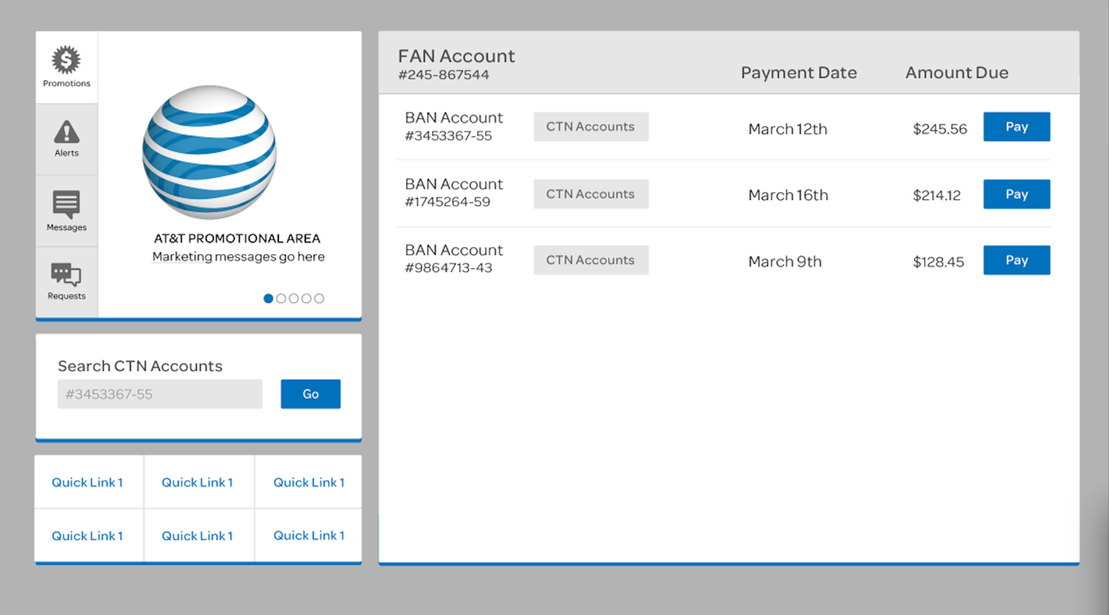Click the $245.56 amount value
Viewport: 1109px width, 615px height.
point(940,129)
